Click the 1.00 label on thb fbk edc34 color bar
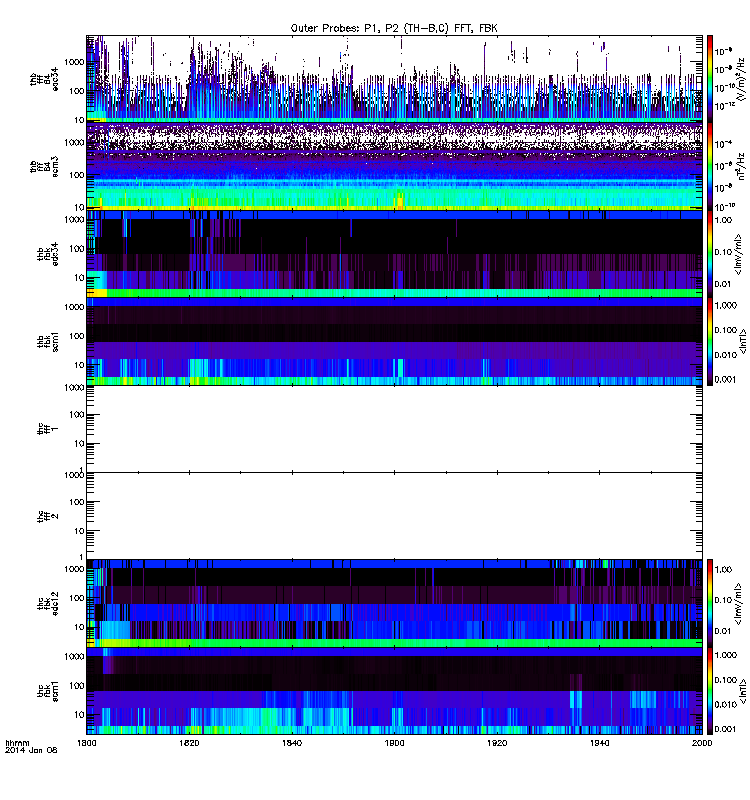750x800 pixels. point(723,220)
